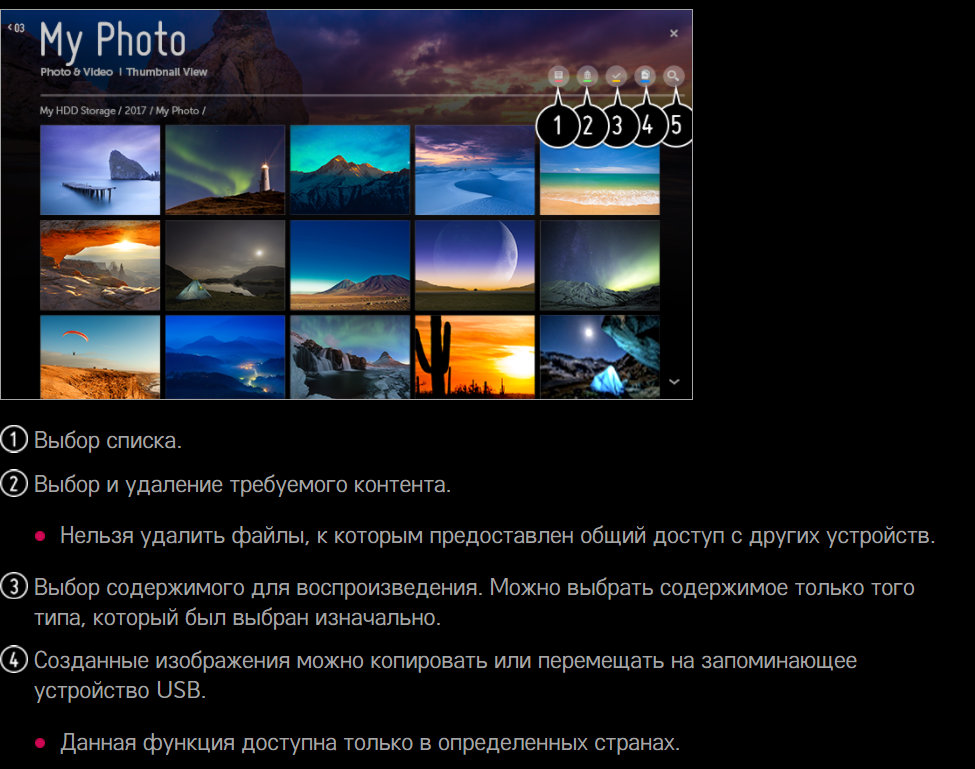Open My HDD Storage in breadcrumb path
Image resolution: width=975 pixels, height=769 pixels.
78,111
